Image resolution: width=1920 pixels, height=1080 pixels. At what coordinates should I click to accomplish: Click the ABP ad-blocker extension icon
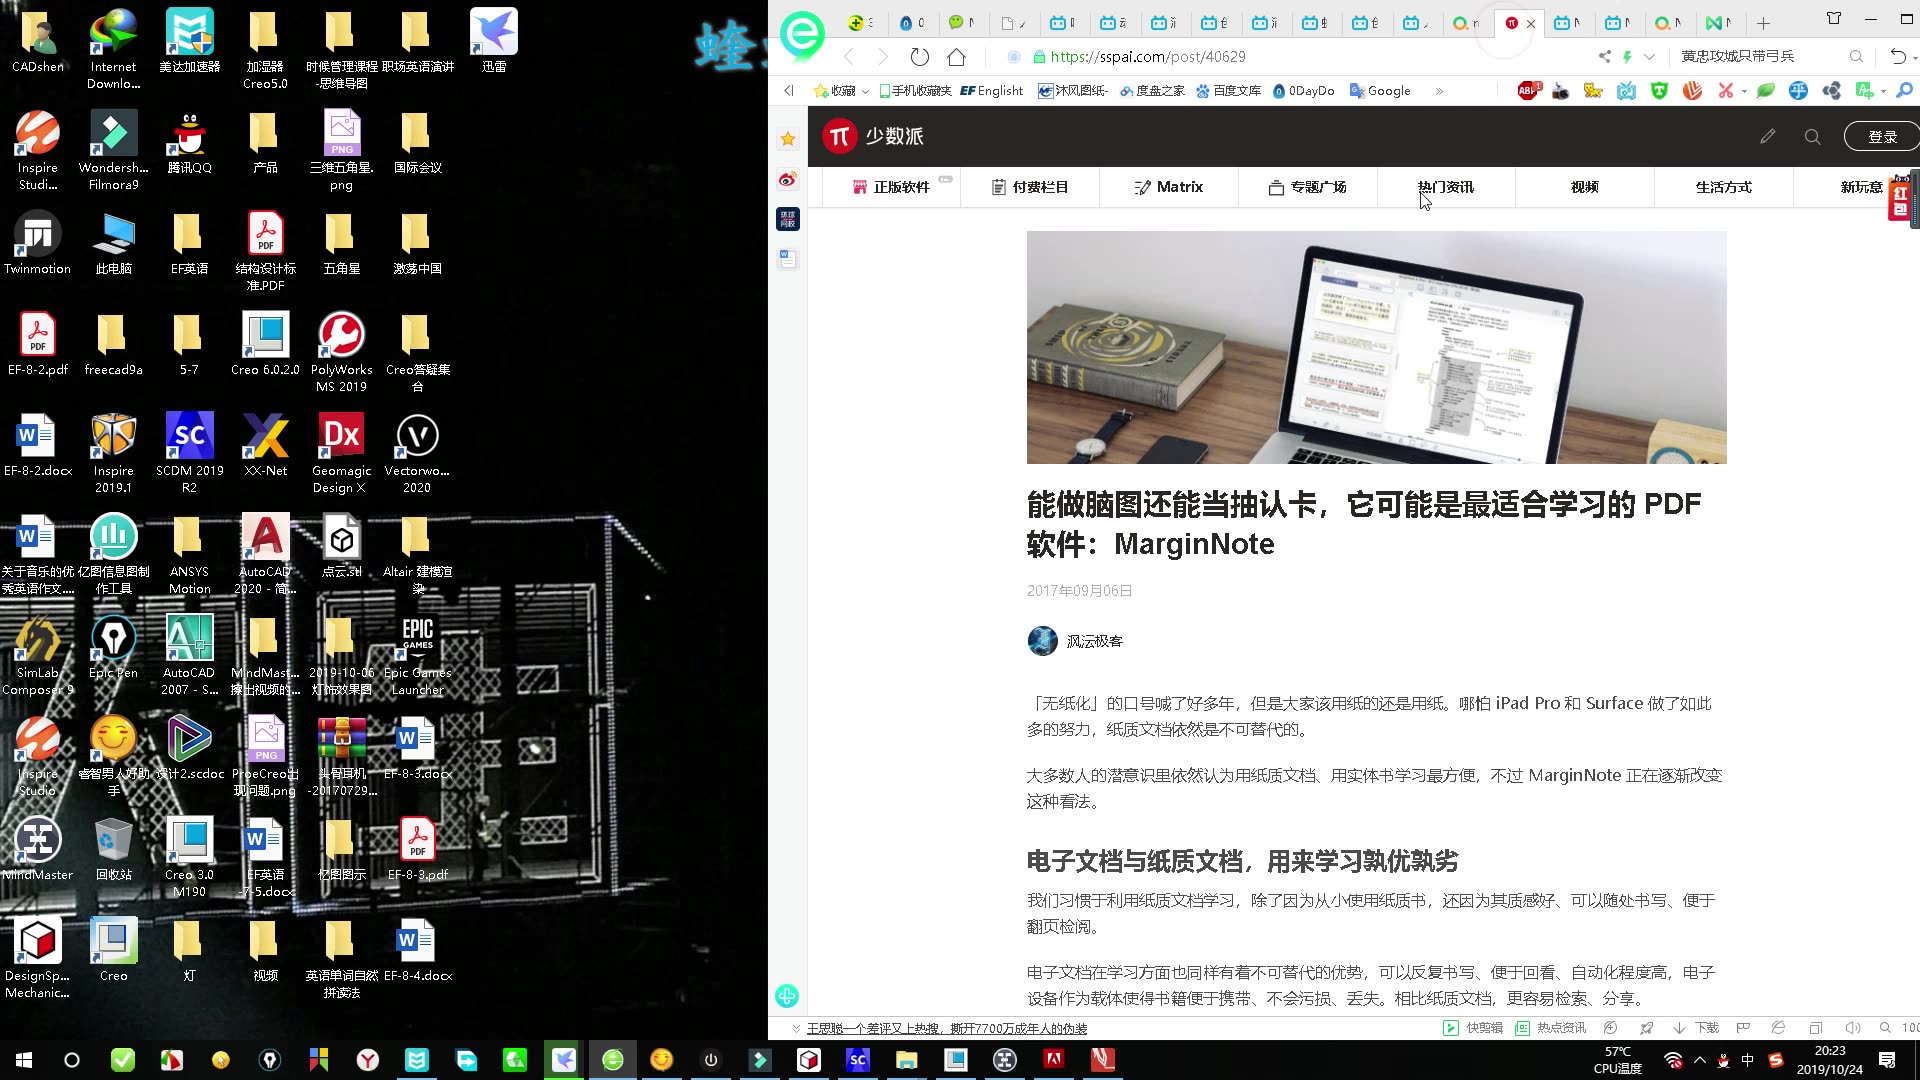point(1529,91)
